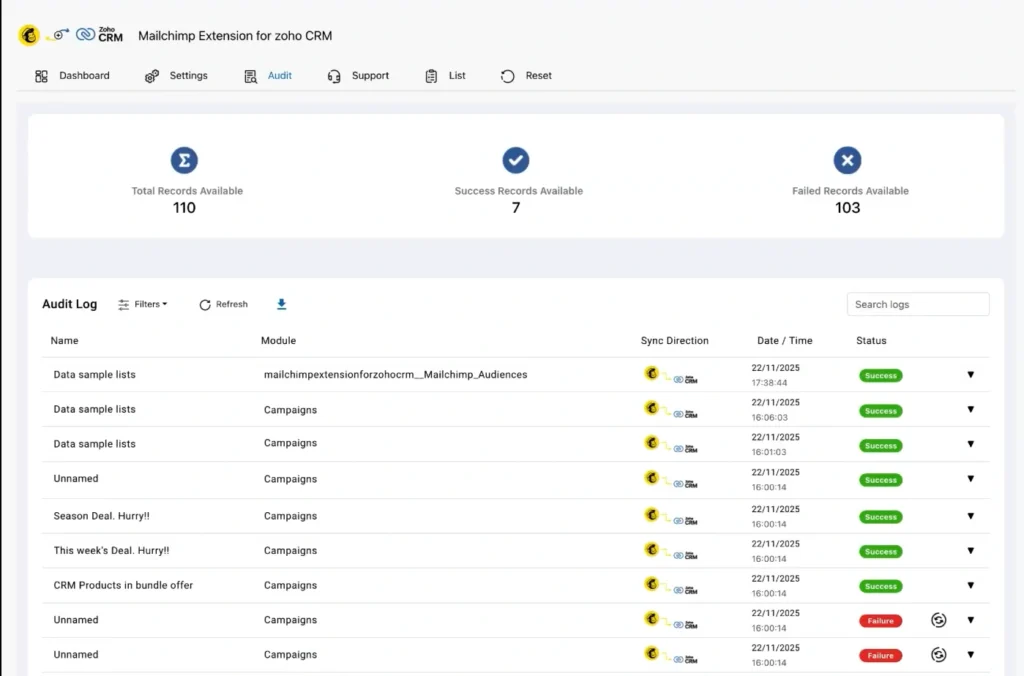Click the Failure badge on the last row

click(x=880, y=655)
